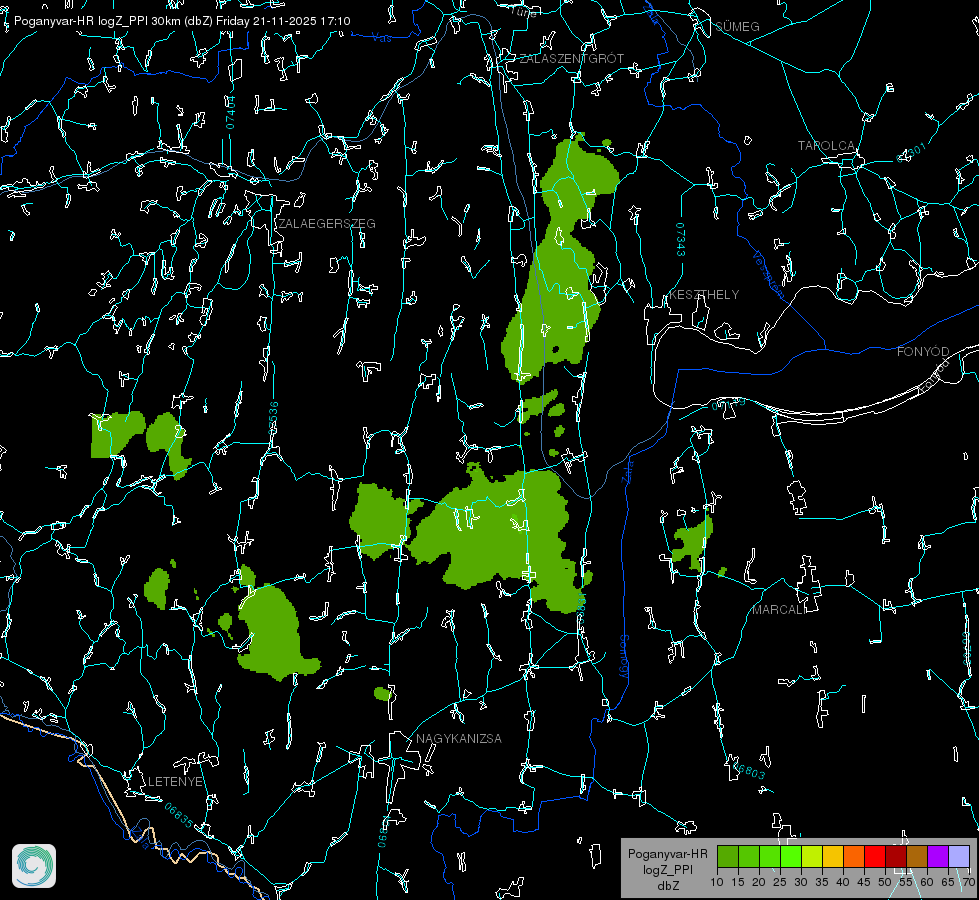
Task: Click the ZALASZENTGRÓT city label
Action: click(571, 59)
